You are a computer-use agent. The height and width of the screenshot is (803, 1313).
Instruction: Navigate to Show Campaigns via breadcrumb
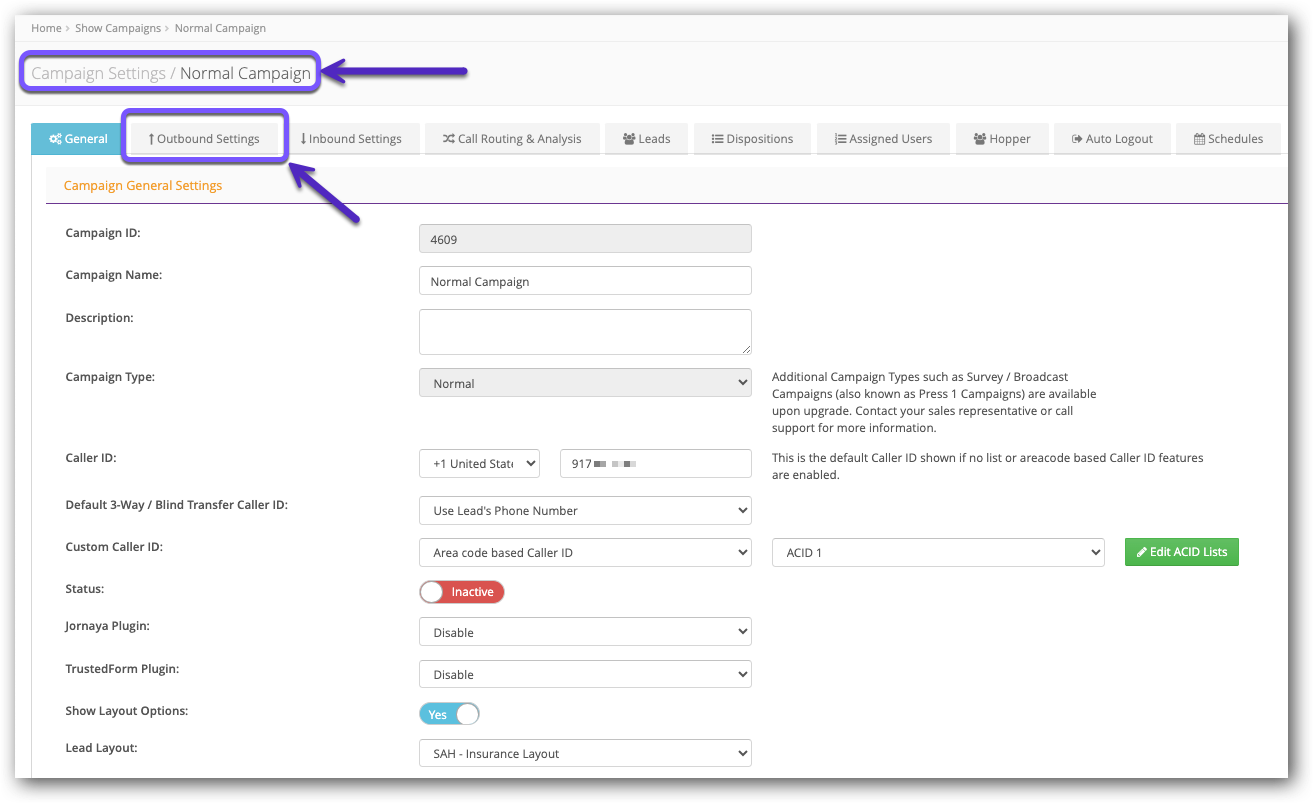tap(118, 28)
